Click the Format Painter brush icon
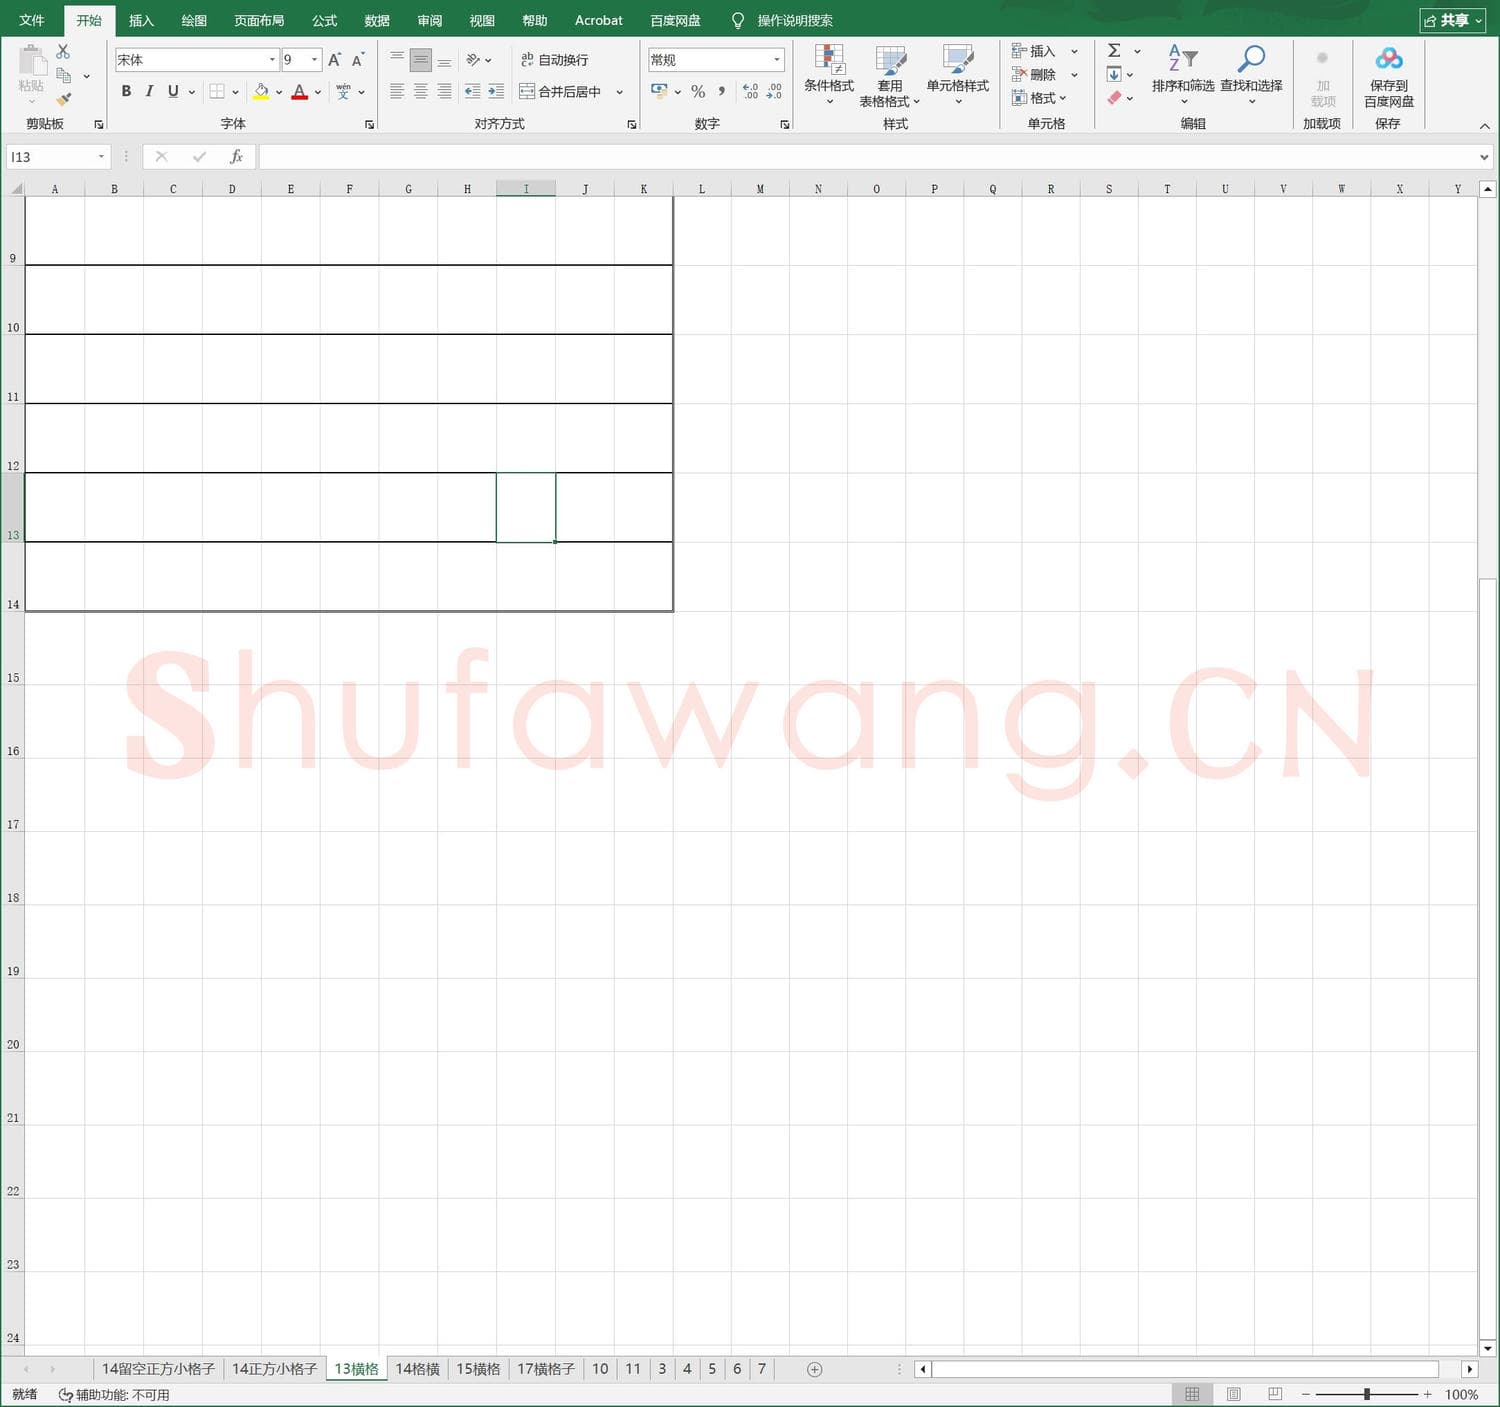Image resolution: width=1500 pixels, height=1407 pixels. (x=64, y=99)
